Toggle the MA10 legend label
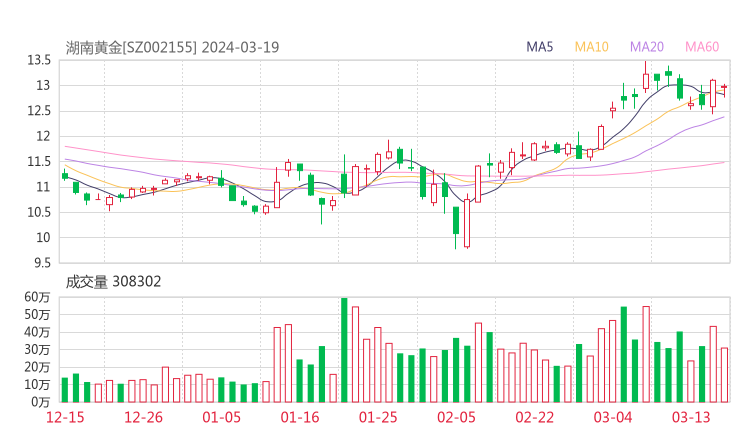740x440 pixels. click(591, 47)
